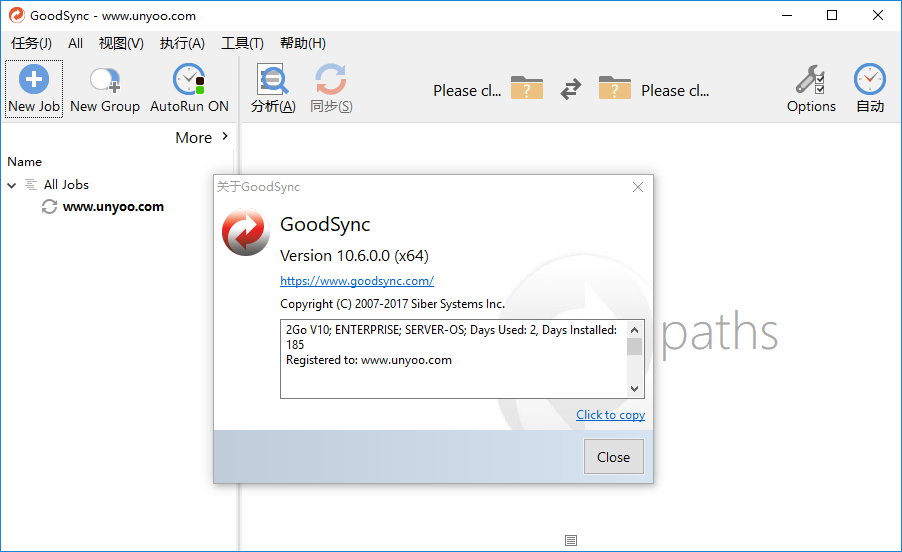Image resolution: width=902 pixels, height=552 pixels.
Task: Start 同步(S) sync arrows icon
Action: pyautogui.click(x=331, y=79)
